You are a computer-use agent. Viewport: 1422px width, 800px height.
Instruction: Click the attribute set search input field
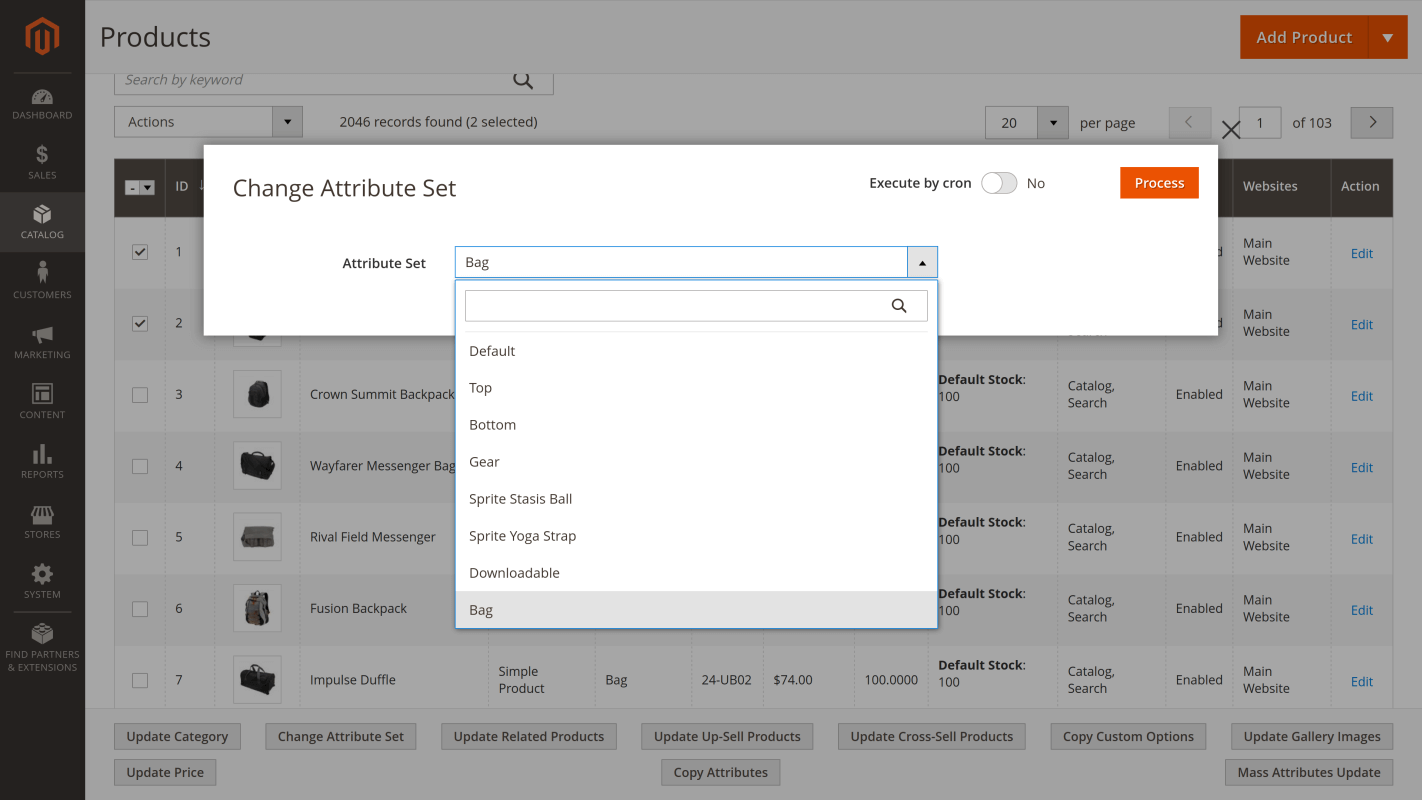tap(675, 306)
